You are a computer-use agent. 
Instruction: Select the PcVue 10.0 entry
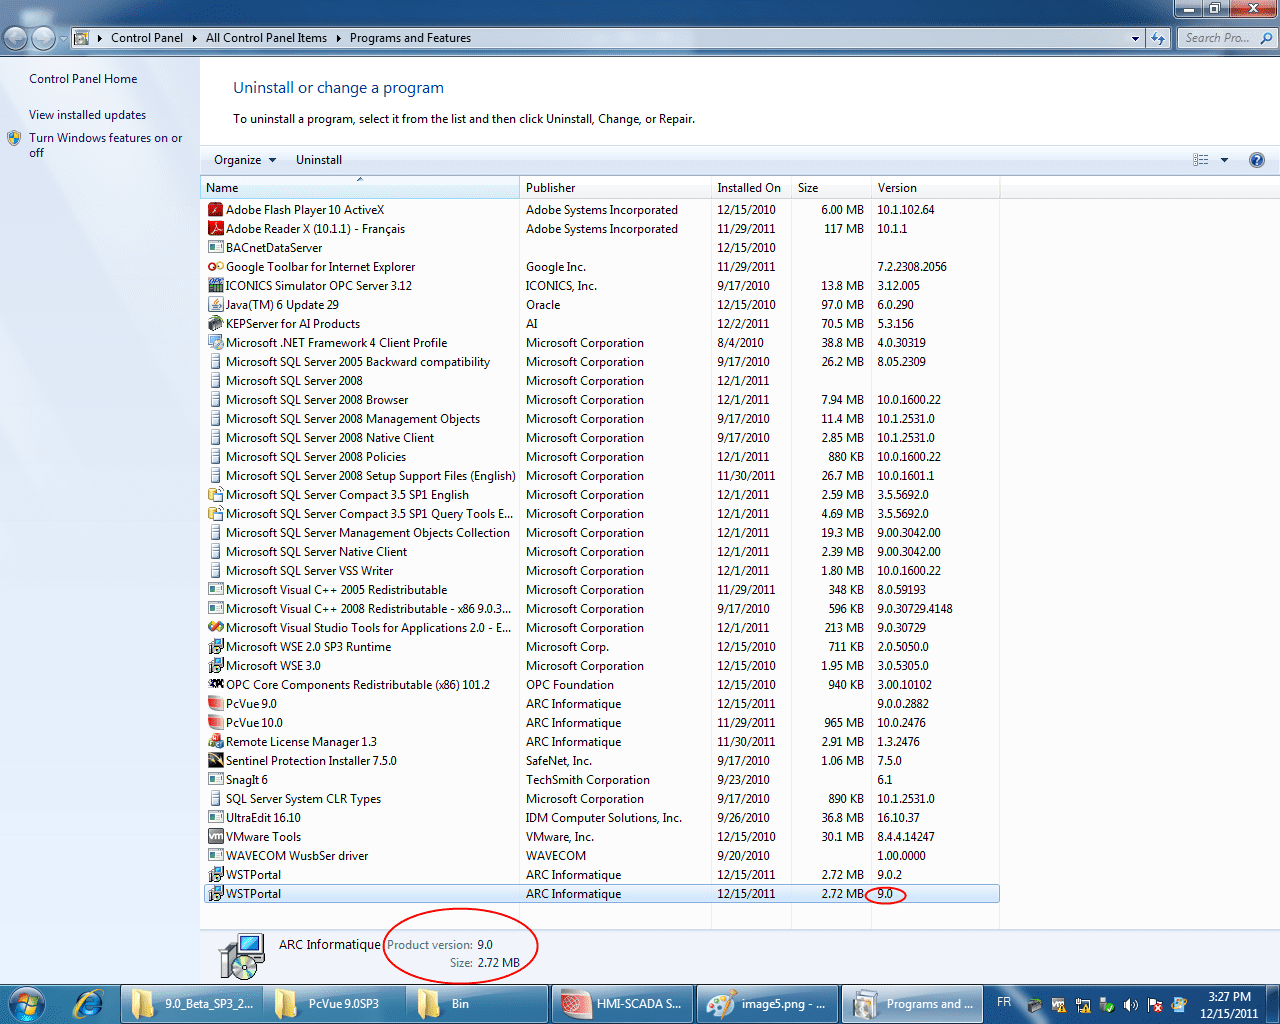click(x=254, y=723)
